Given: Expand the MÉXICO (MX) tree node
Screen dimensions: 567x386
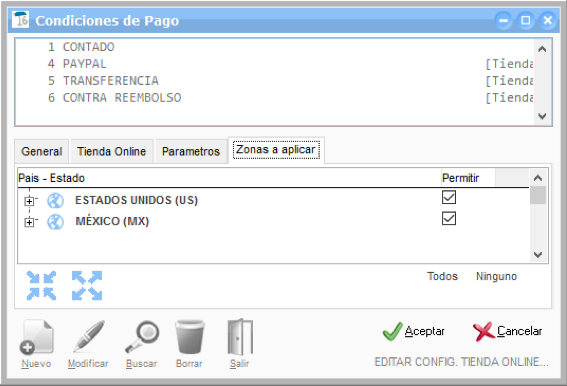Looking at the screenshot, I should (x=29, y=222).
